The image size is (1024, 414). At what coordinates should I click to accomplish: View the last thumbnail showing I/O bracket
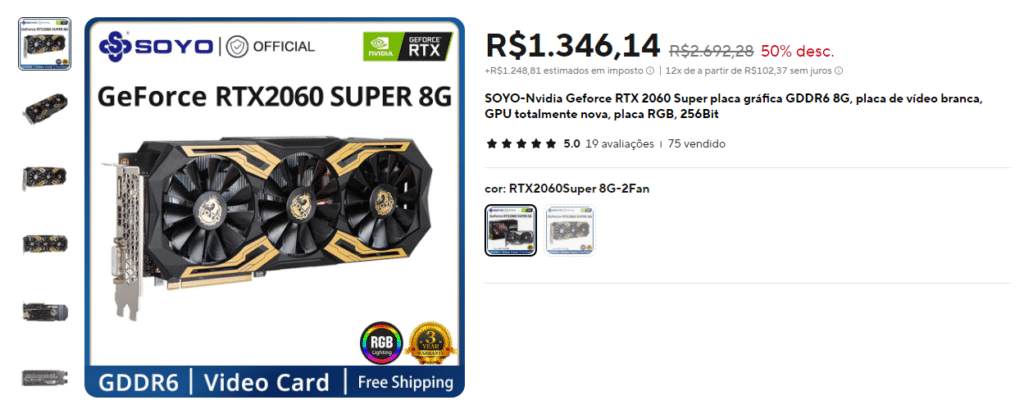(x=44, y=378)
